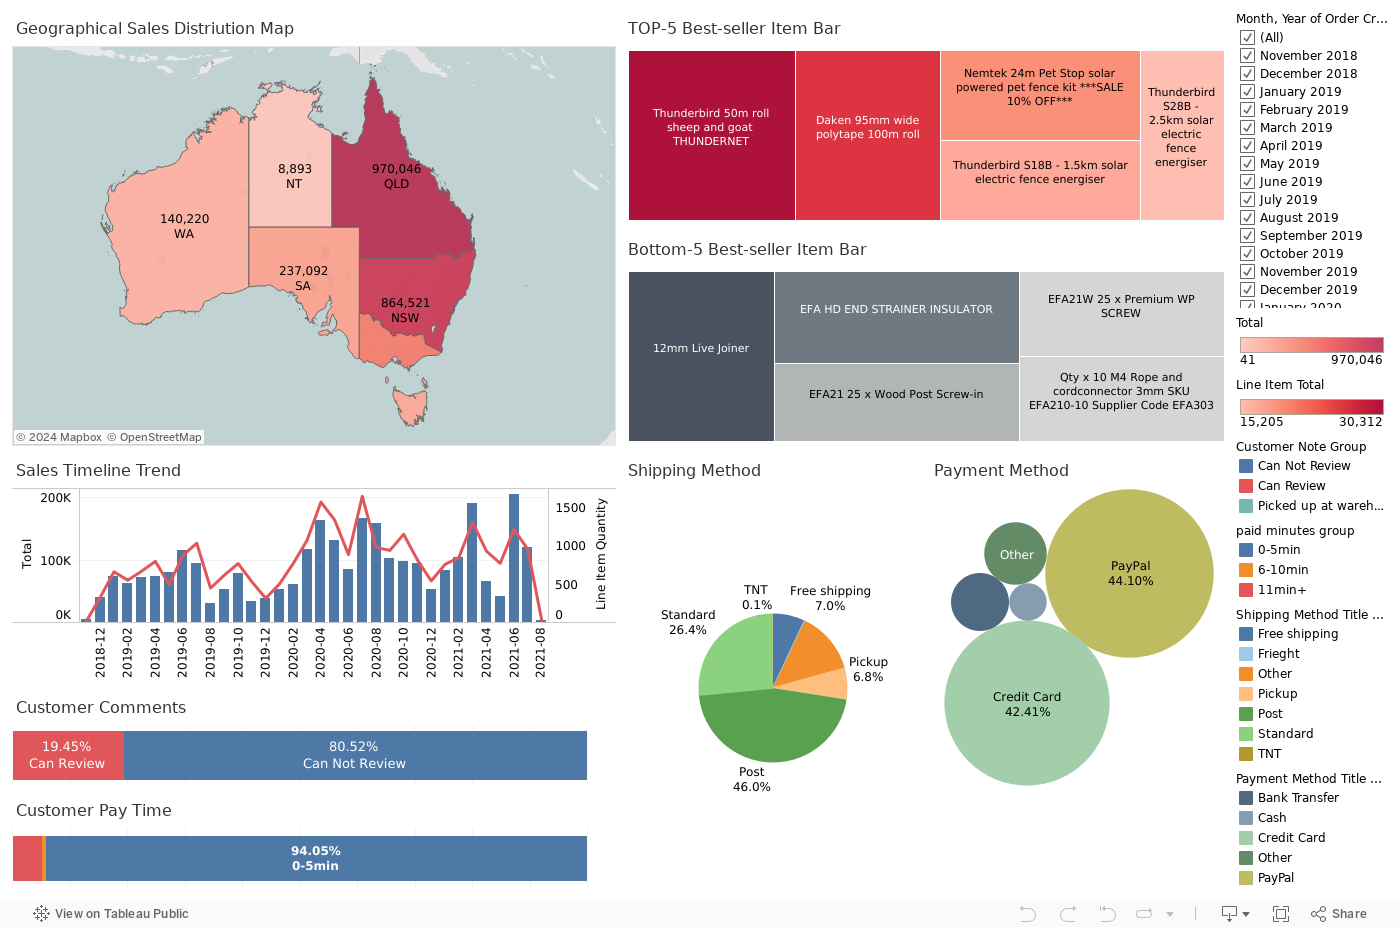Toggle the (All) months checkbox

(x=1247, y=37)
